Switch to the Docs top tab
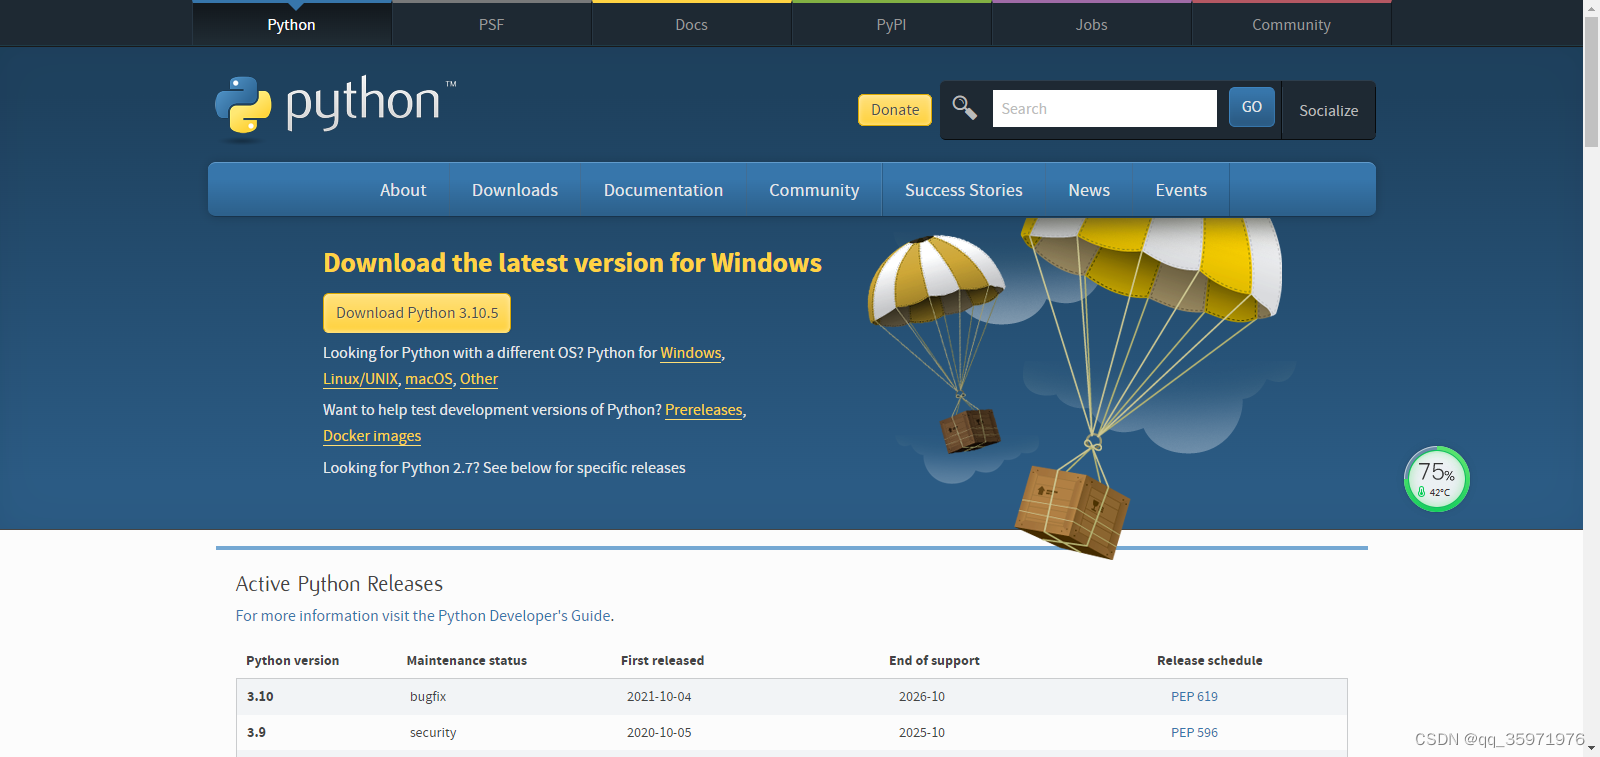The width and height of the screenshot is (1600, 757). coord(691,24)
